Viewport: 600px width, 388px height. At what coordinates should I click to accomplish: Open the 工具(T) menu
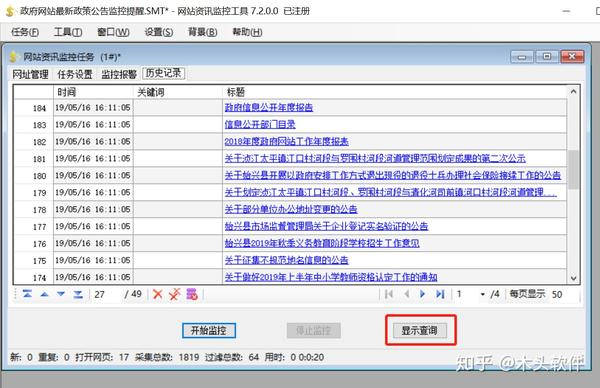(68, 32)
